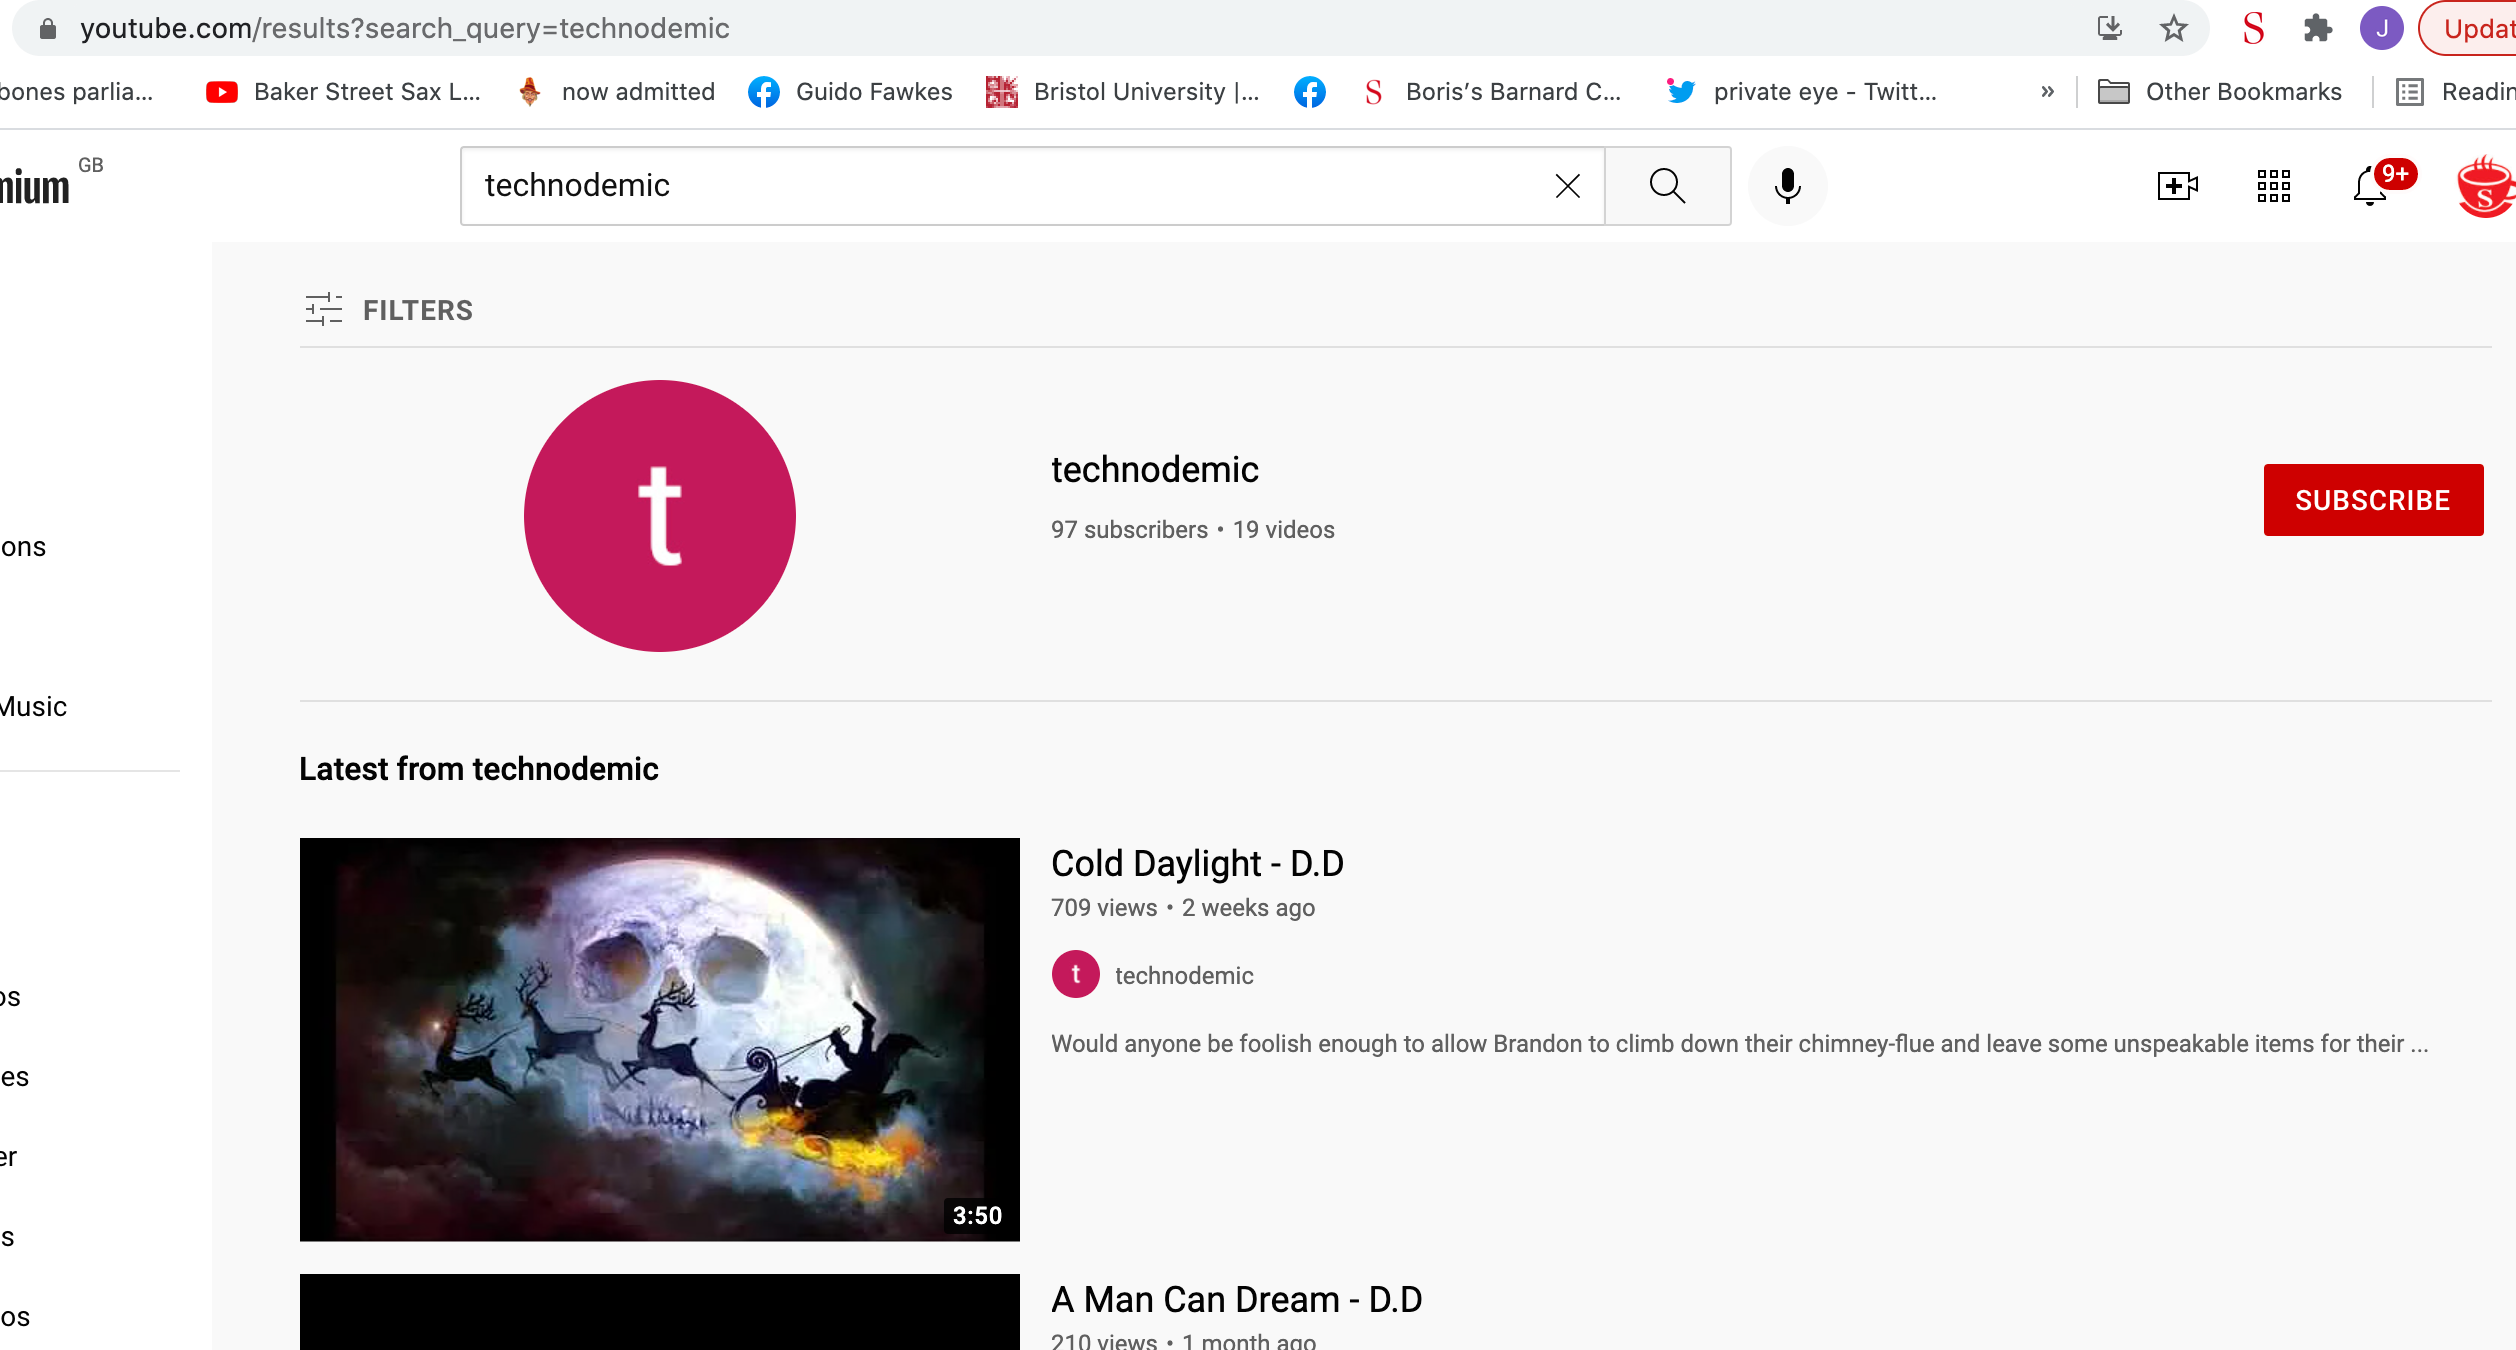Open the Cold Daylight - D.D video title
Viewport: 2516px width, 1350px height.
point(1197,863)
